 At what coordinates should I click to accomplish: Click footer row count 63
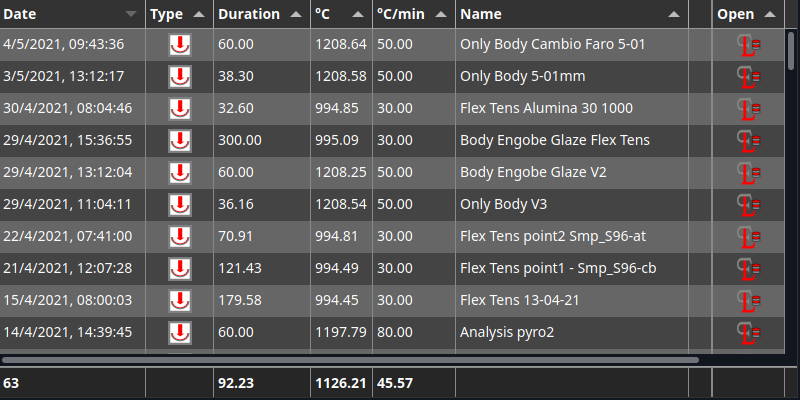pyautogui.click(x=11, y=383)
